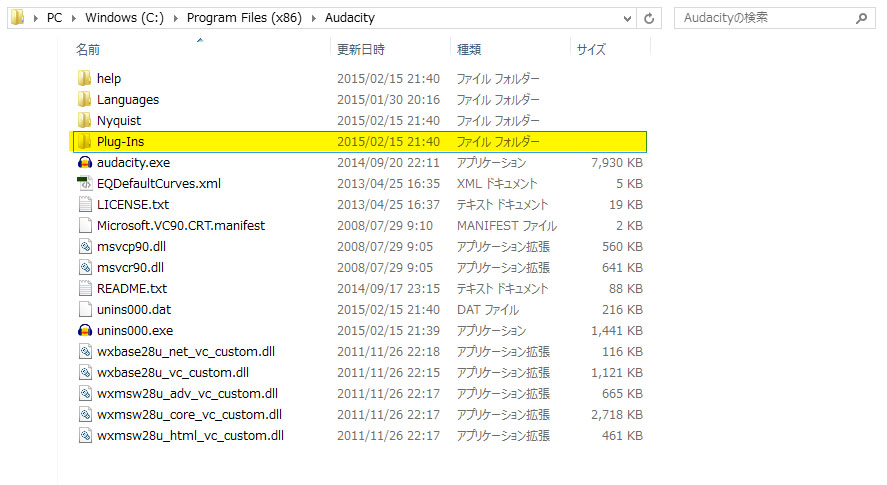887x485 pixels.
Task: Expand the chevron before PC in breadcrumb
Action: (x=36, y=18)
